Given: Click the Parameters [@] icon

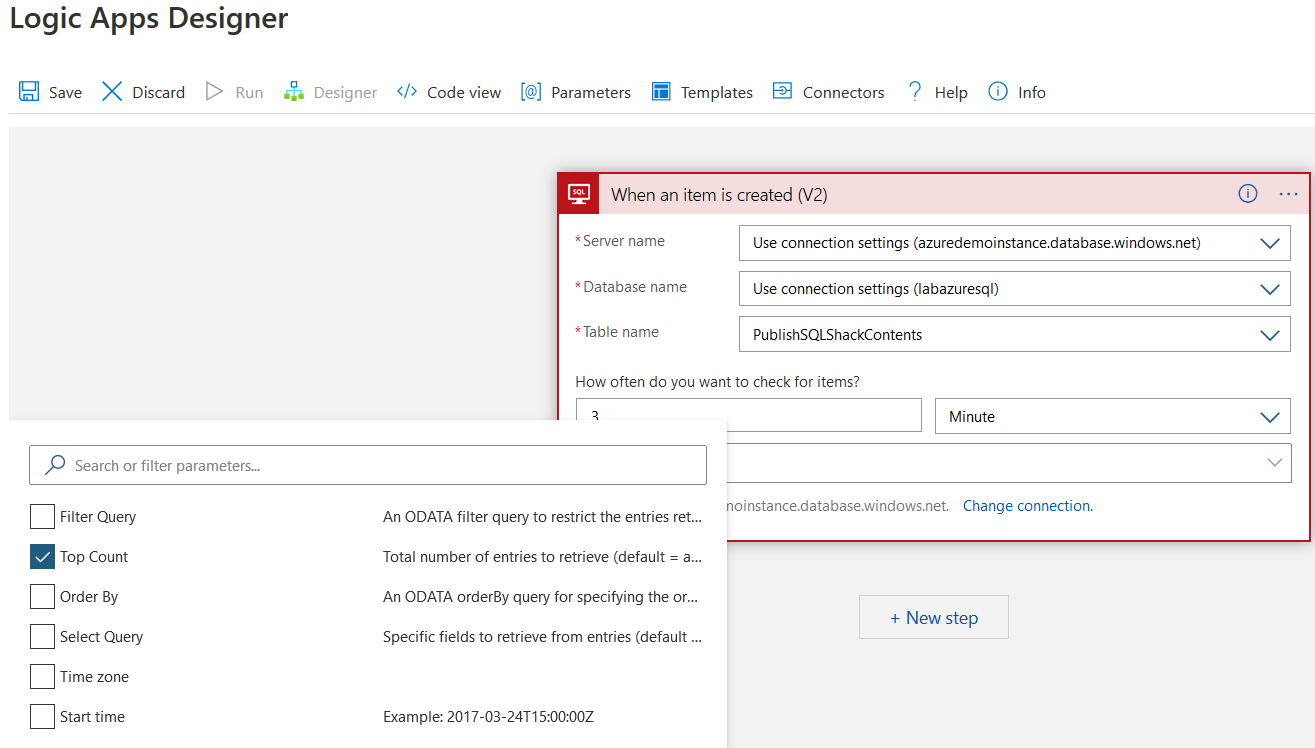Looking at the screenshot, I should click(531, 92).
